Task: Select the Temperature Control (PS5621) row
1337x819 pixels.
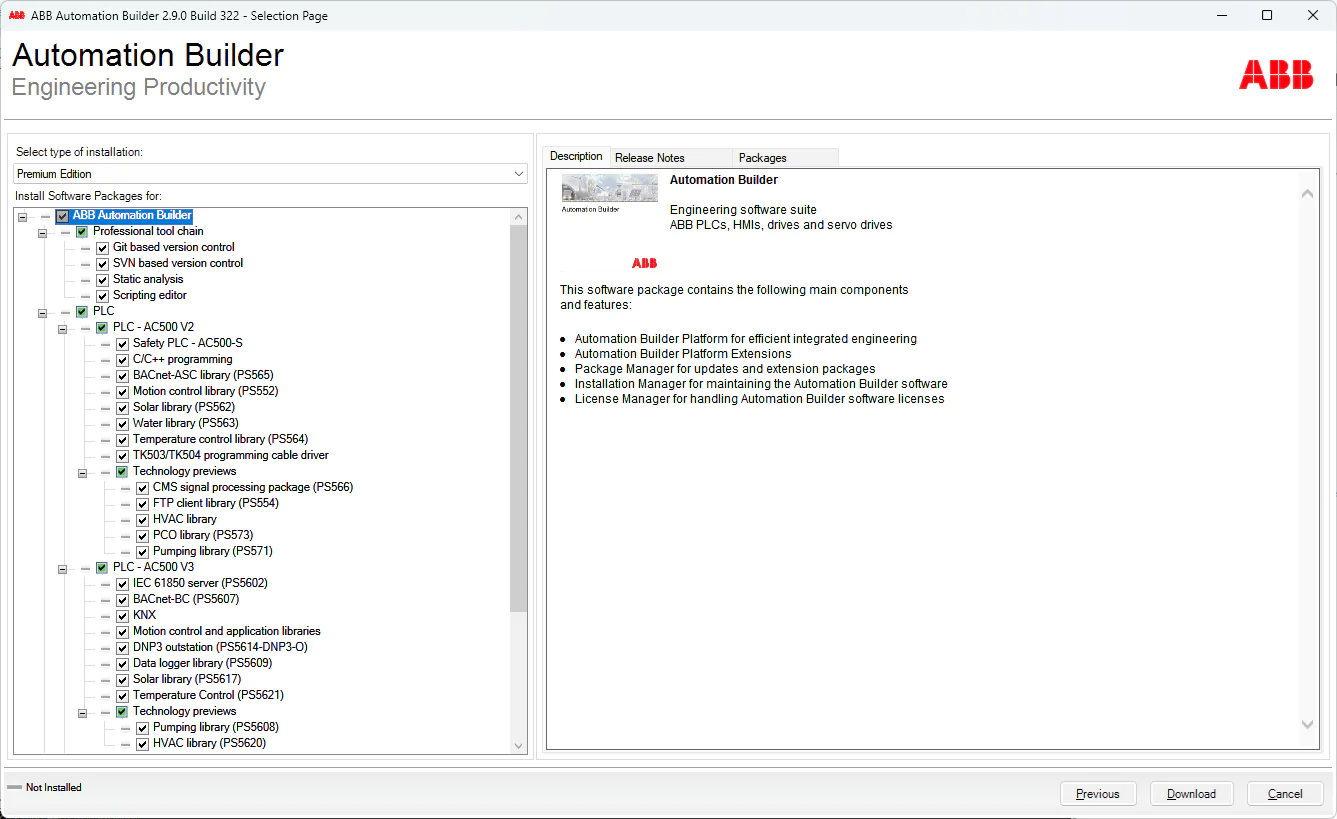Action: pyautogui.click(x=209, y=695)
